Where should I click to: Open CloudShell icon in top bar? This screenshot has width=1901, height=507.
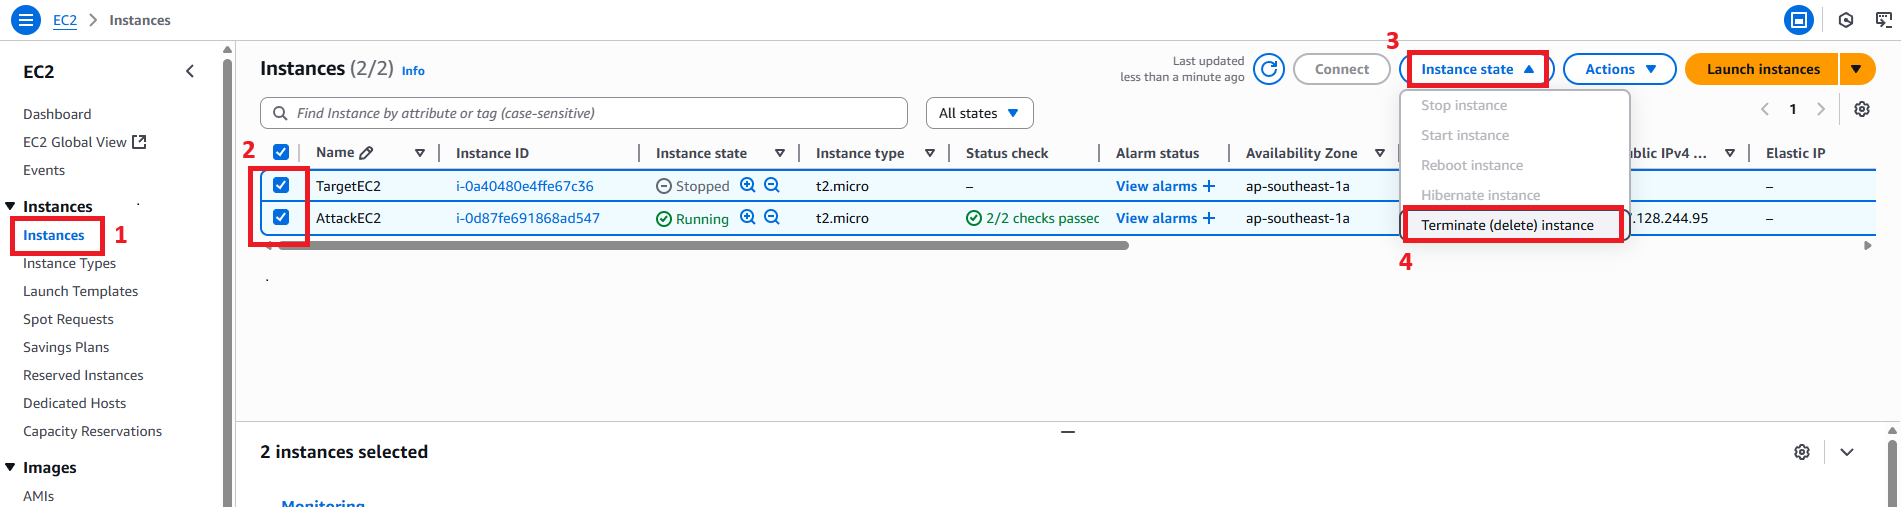(x=1798, y=20)
